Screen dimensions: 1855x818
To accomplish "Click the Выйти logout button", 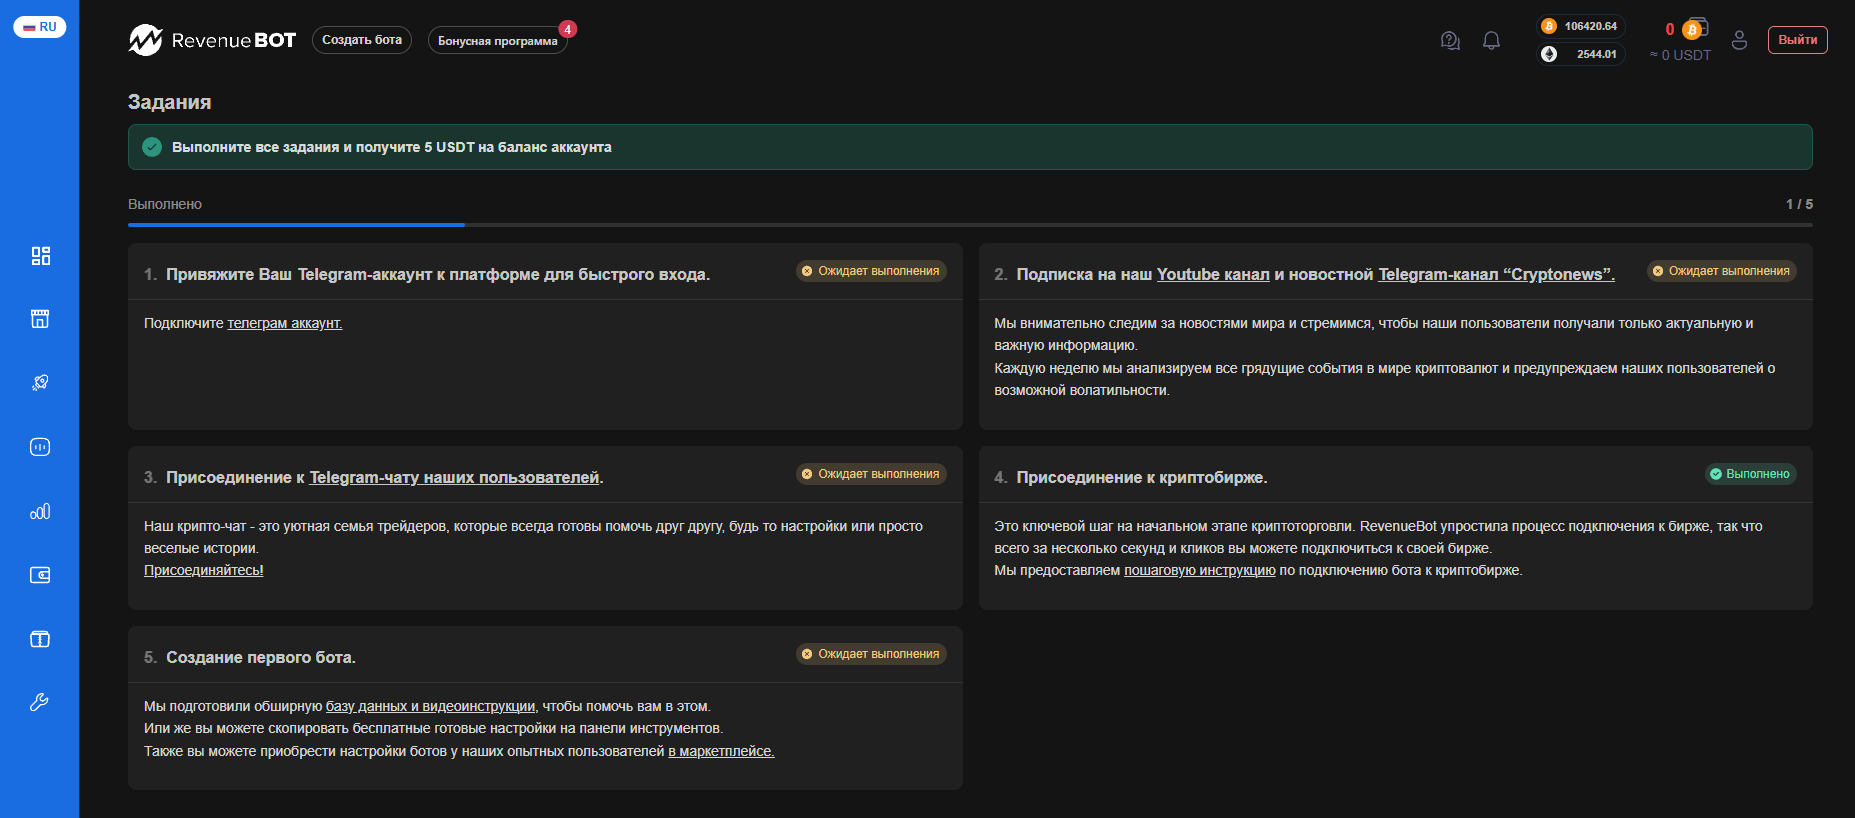I will (1797, 40).
